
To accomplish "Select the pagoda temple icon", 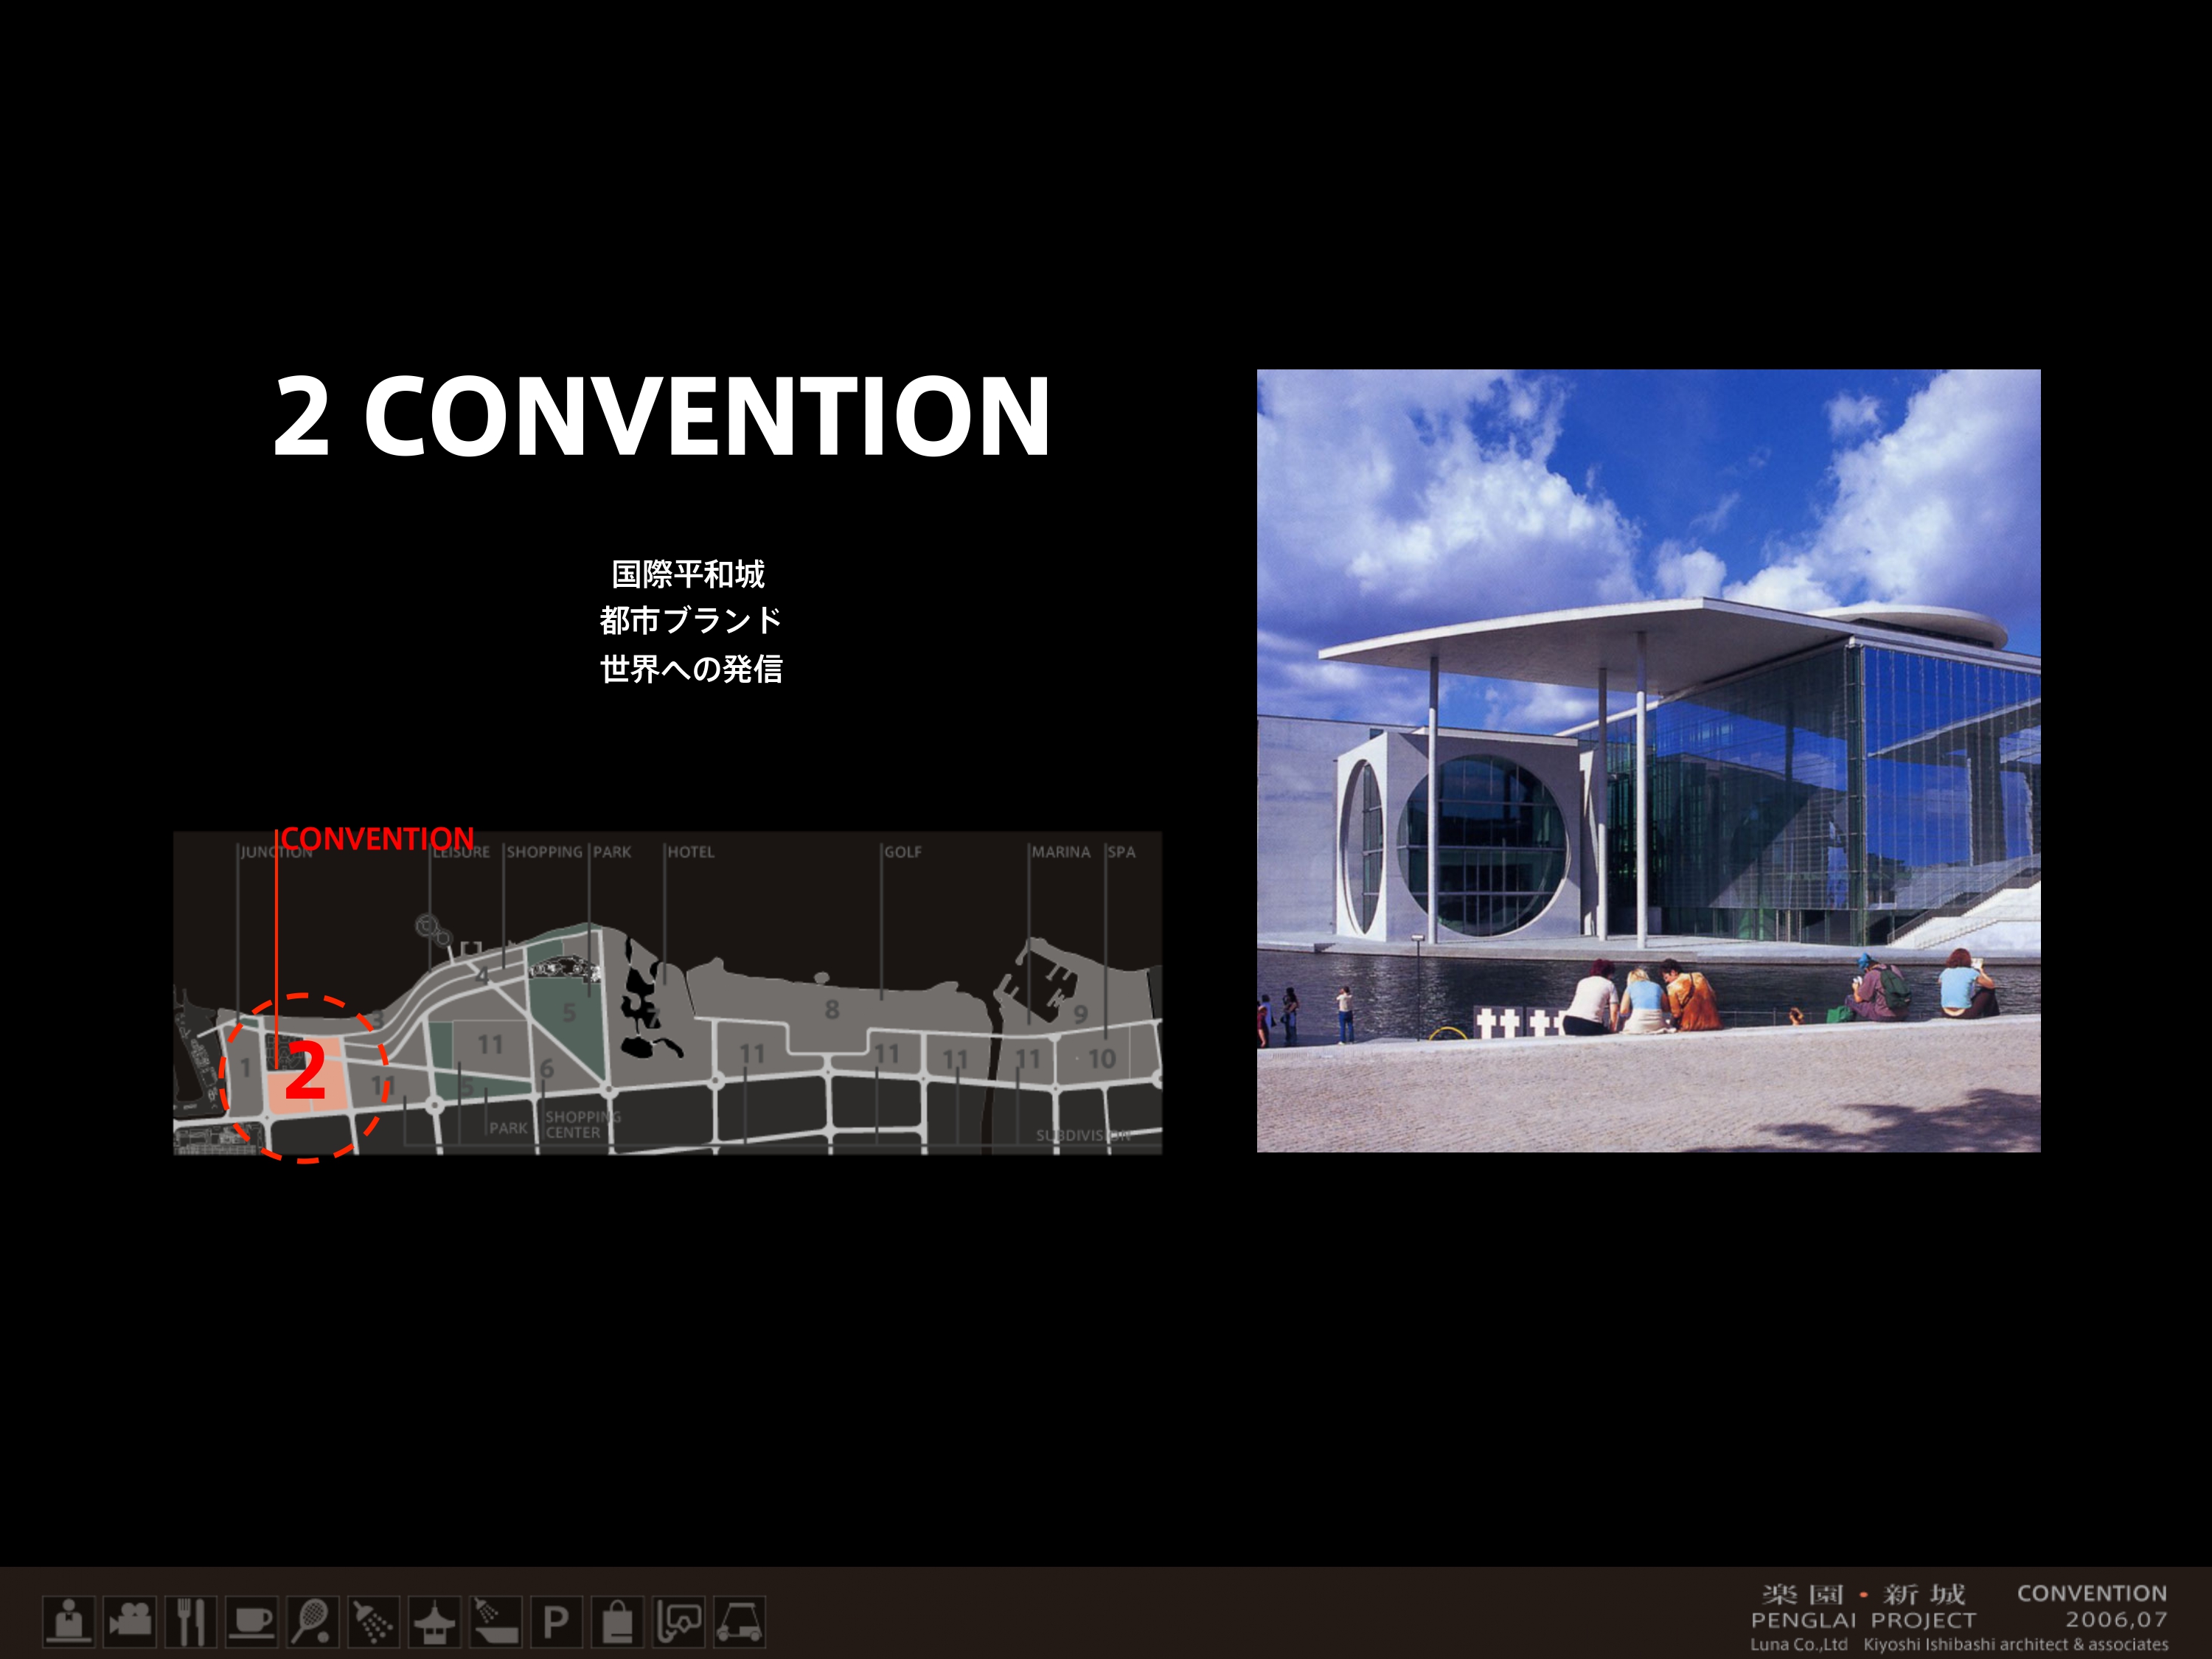I will [435, 1621].
